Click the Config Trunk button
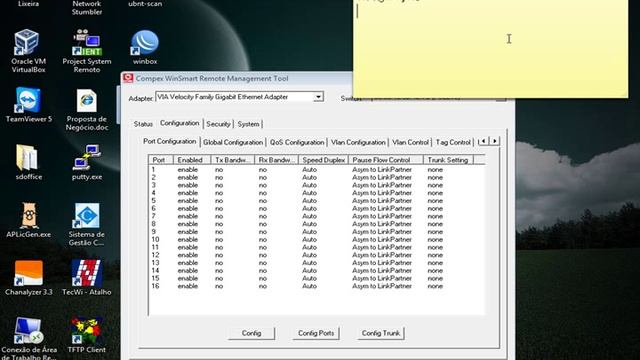This screenshot has height=360, width=640. pos(381,333)
